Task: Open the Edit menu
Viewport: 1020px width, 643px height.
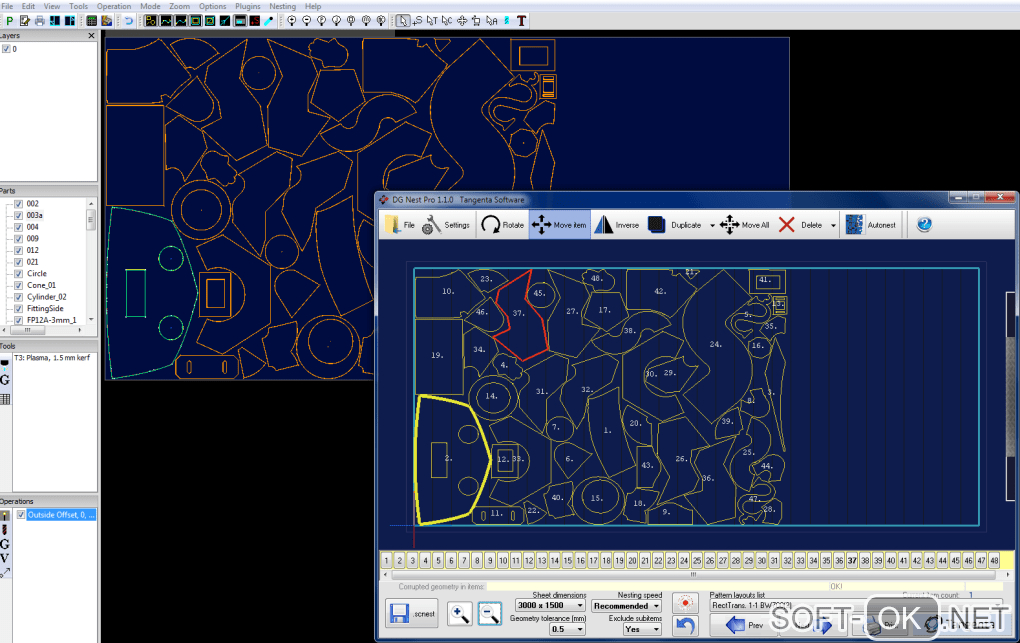Action: (x=28, y=6)
